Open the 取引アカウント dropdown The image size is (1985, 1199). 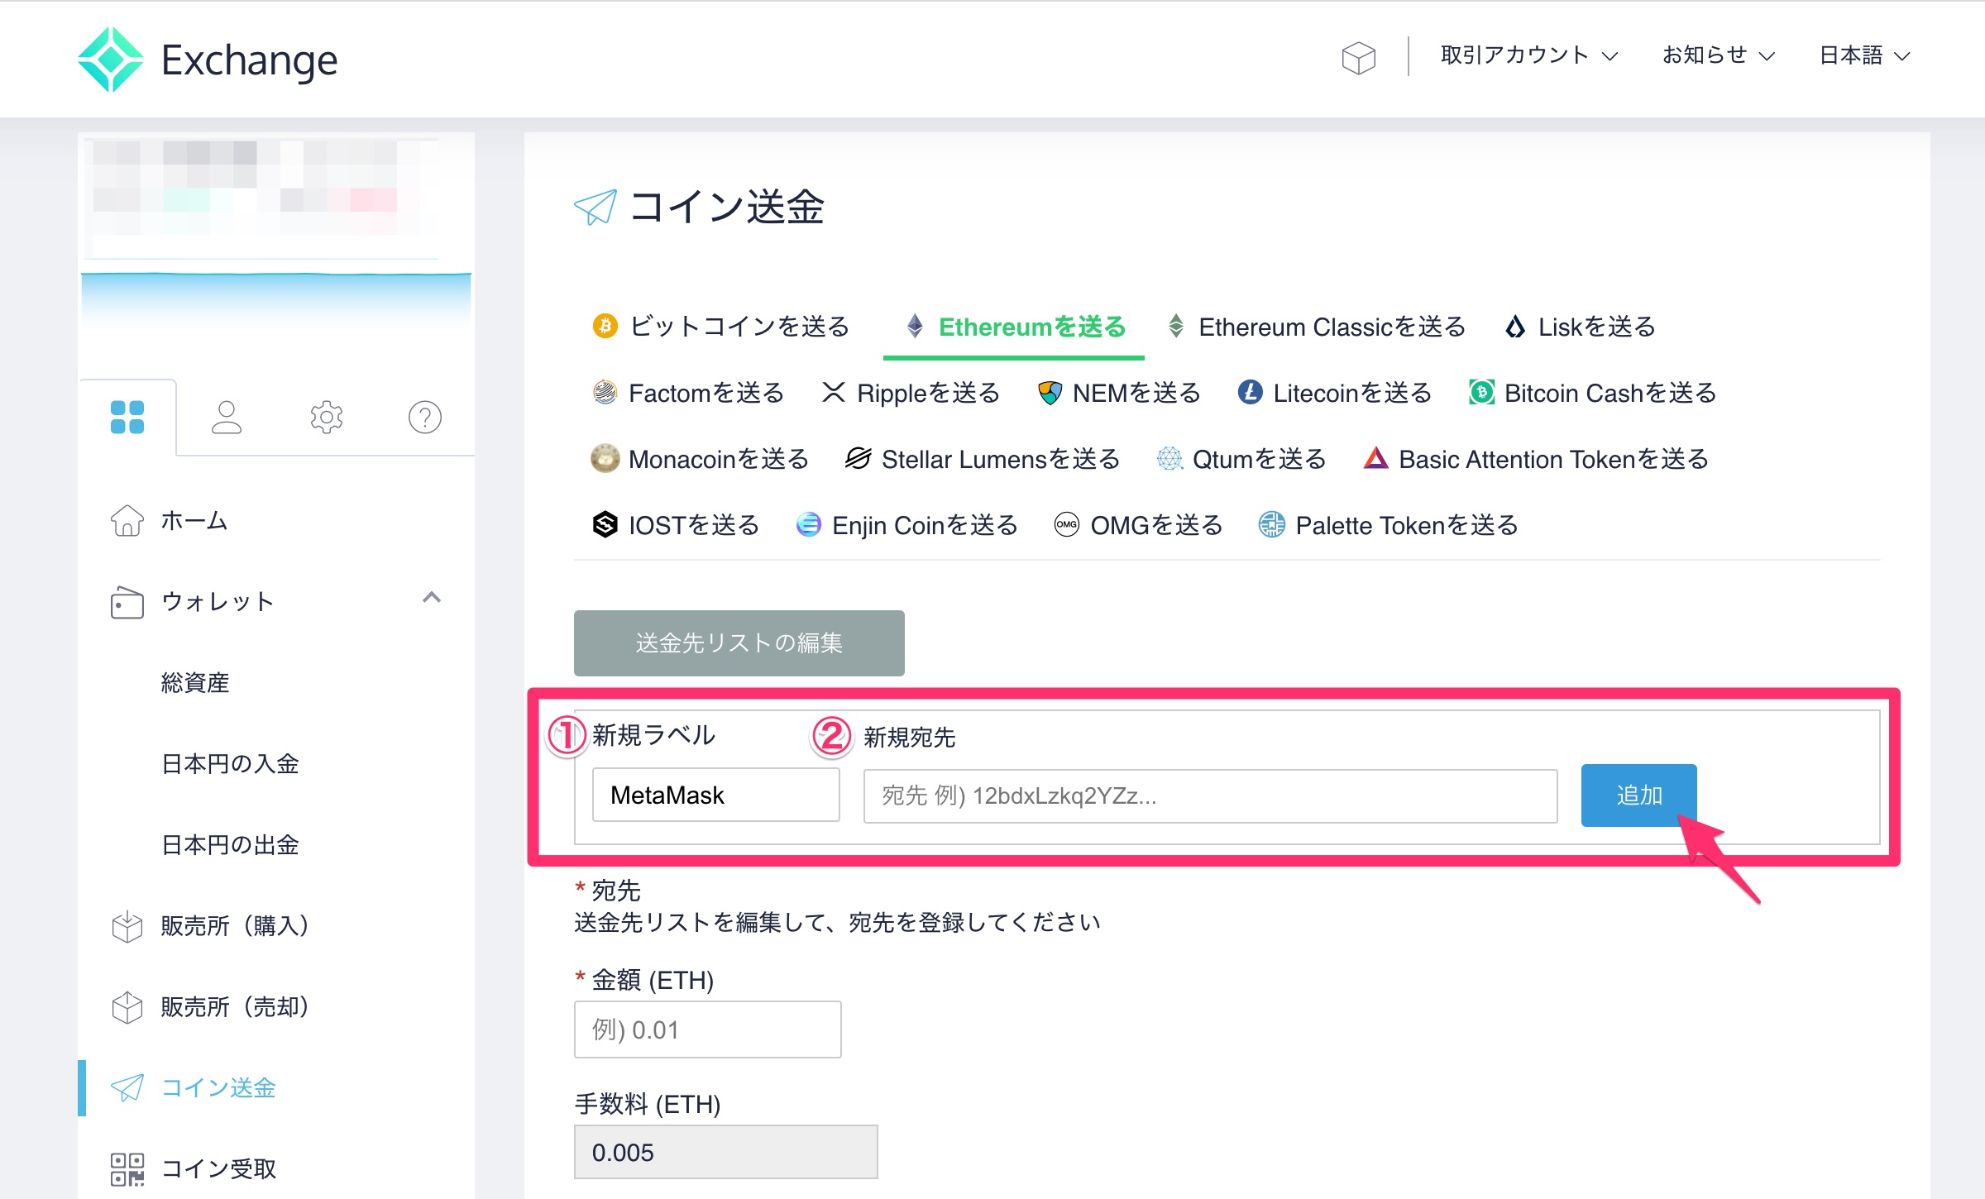coord(1529,55)
